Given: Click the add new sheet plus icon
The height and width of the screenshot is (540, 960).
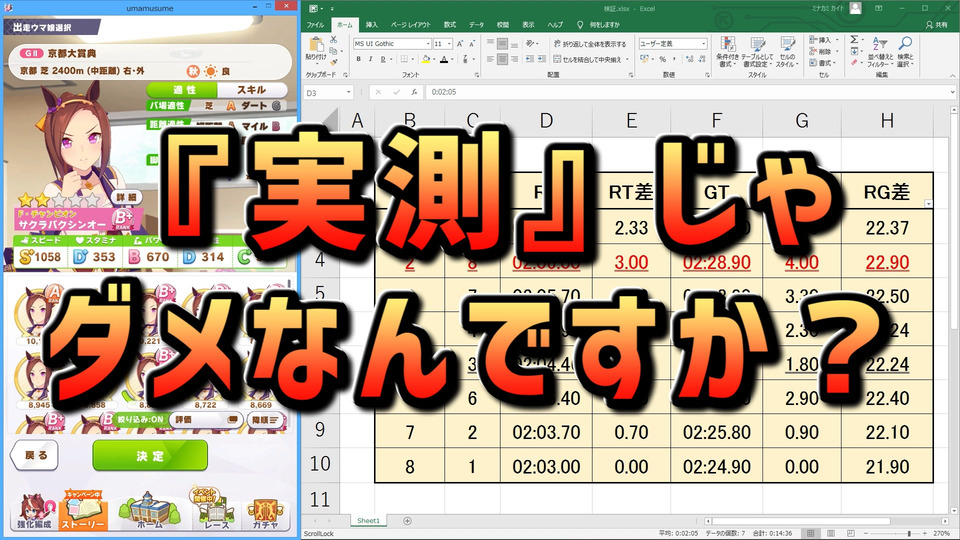Looking at the screenshot, I should (x=407, y=520).
